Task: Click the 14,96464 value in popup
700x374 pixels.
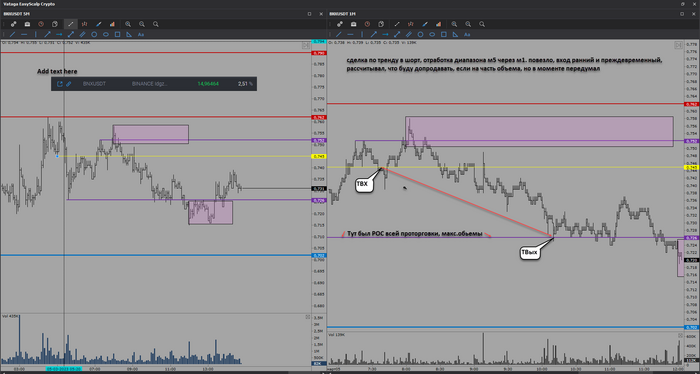Action: click(x=208, y=83)
